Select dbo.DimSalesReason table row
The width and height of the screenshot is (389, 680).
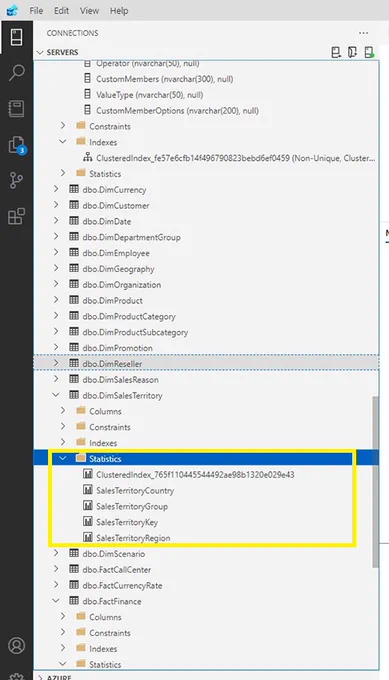(206, 379)
